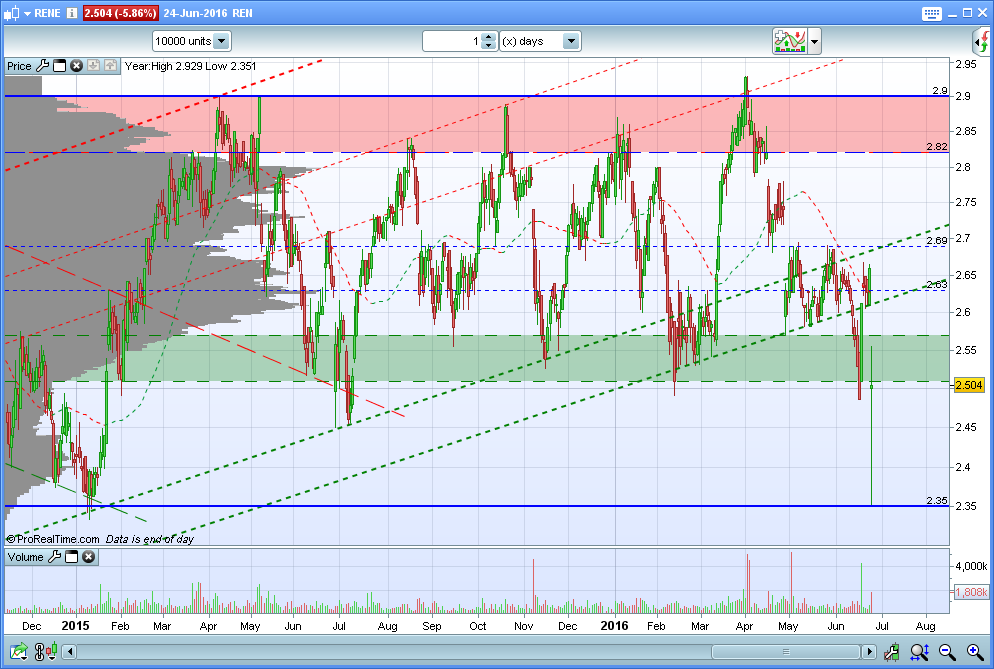This screenshot has height=669, width=994.
Task: Click the 4,000k volume axis label
Action: [971, 566]
